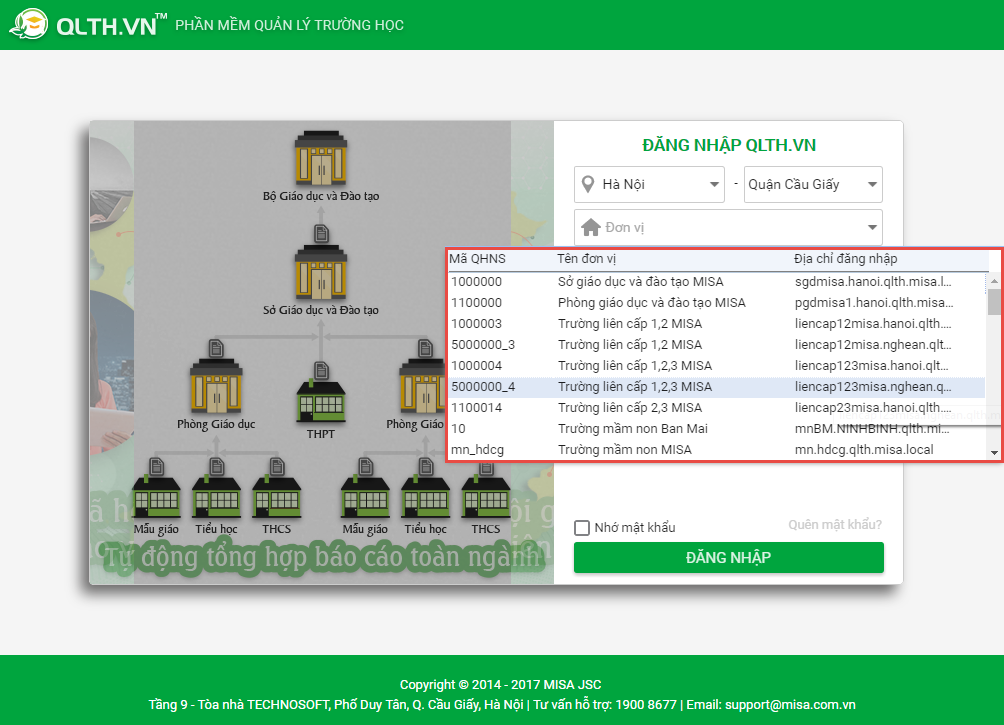
Task: Select unit row with code 1000004
Action: [x=717, y=366]
